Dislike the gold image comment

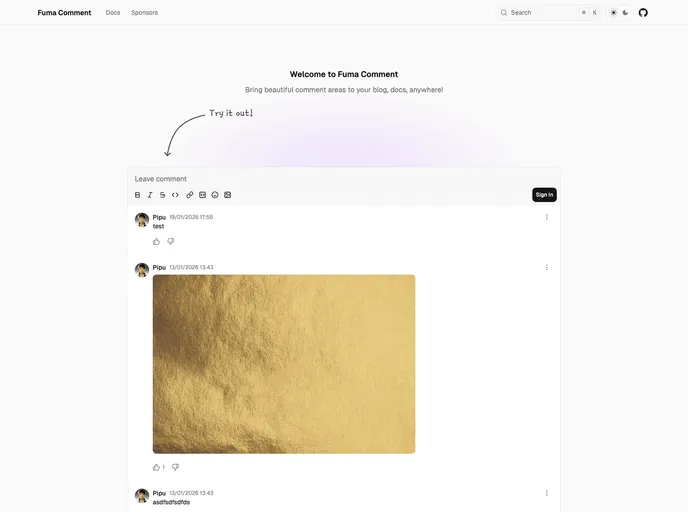[x=175, y=467]
